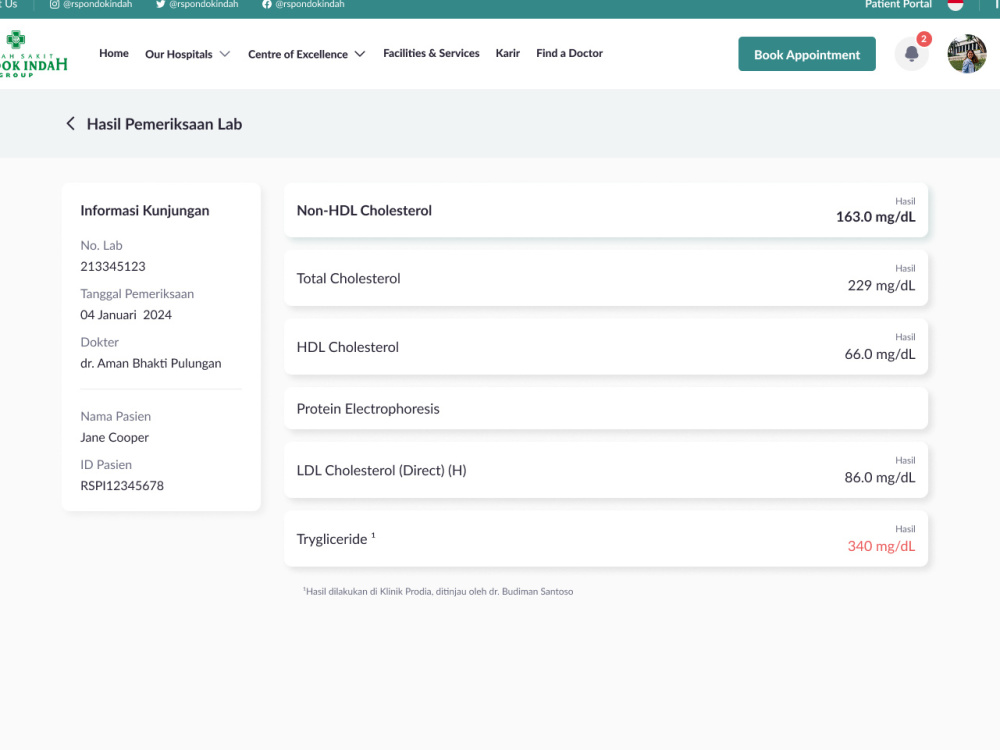The height and width of the screenshot is (750, 1000).
Task: Click the date 04 Januari 2024
Action: (126, 315)
